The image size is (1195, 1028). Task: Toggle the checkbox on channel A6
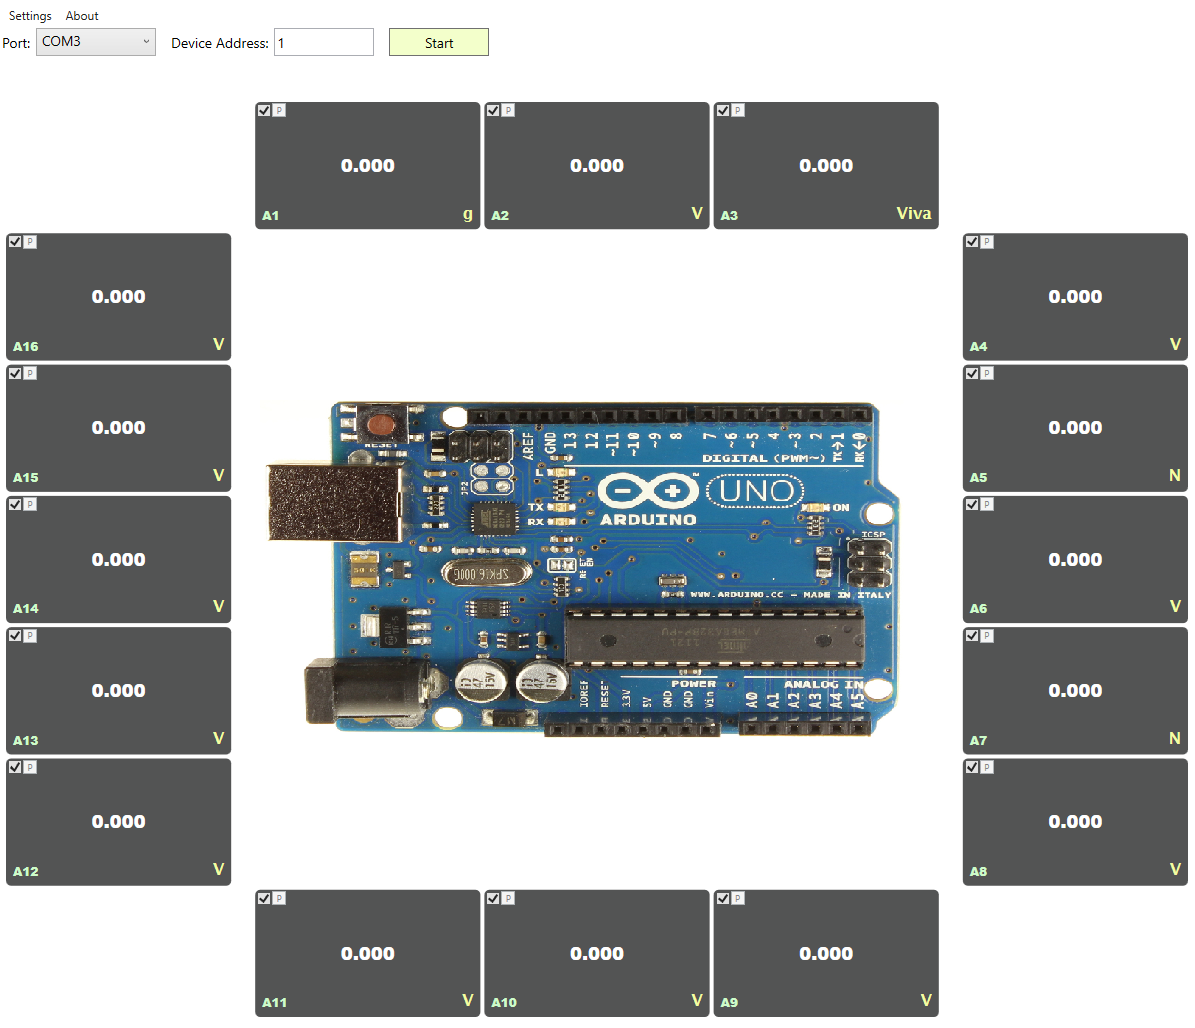pyautogui.click(x=970, y=504)
